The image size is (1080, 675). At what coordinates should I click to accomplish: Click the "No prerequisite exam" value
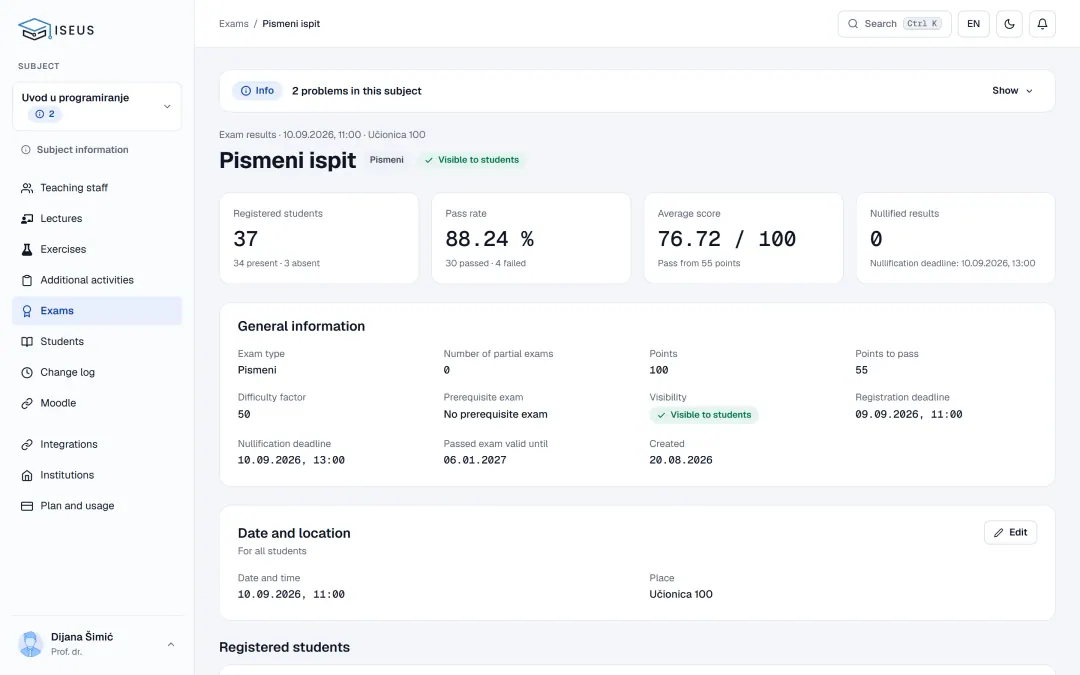click(495, 415)
